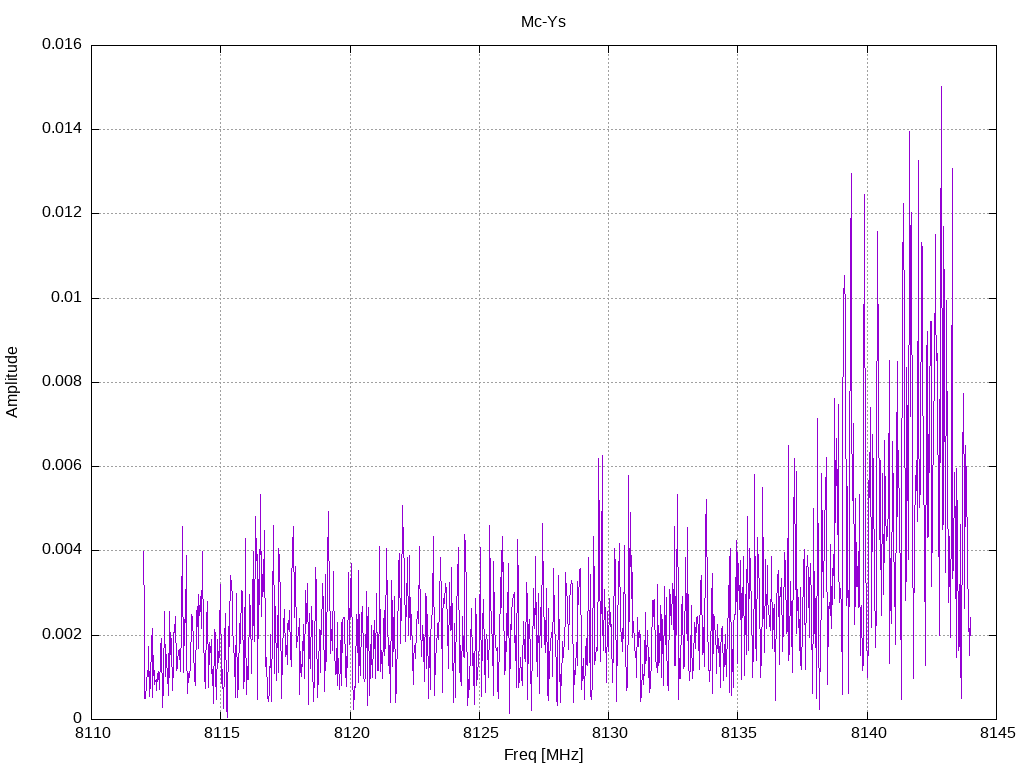Click the 0.014 y-axis tick label
Screen dimensions: 1024x768
click(61, 129)
